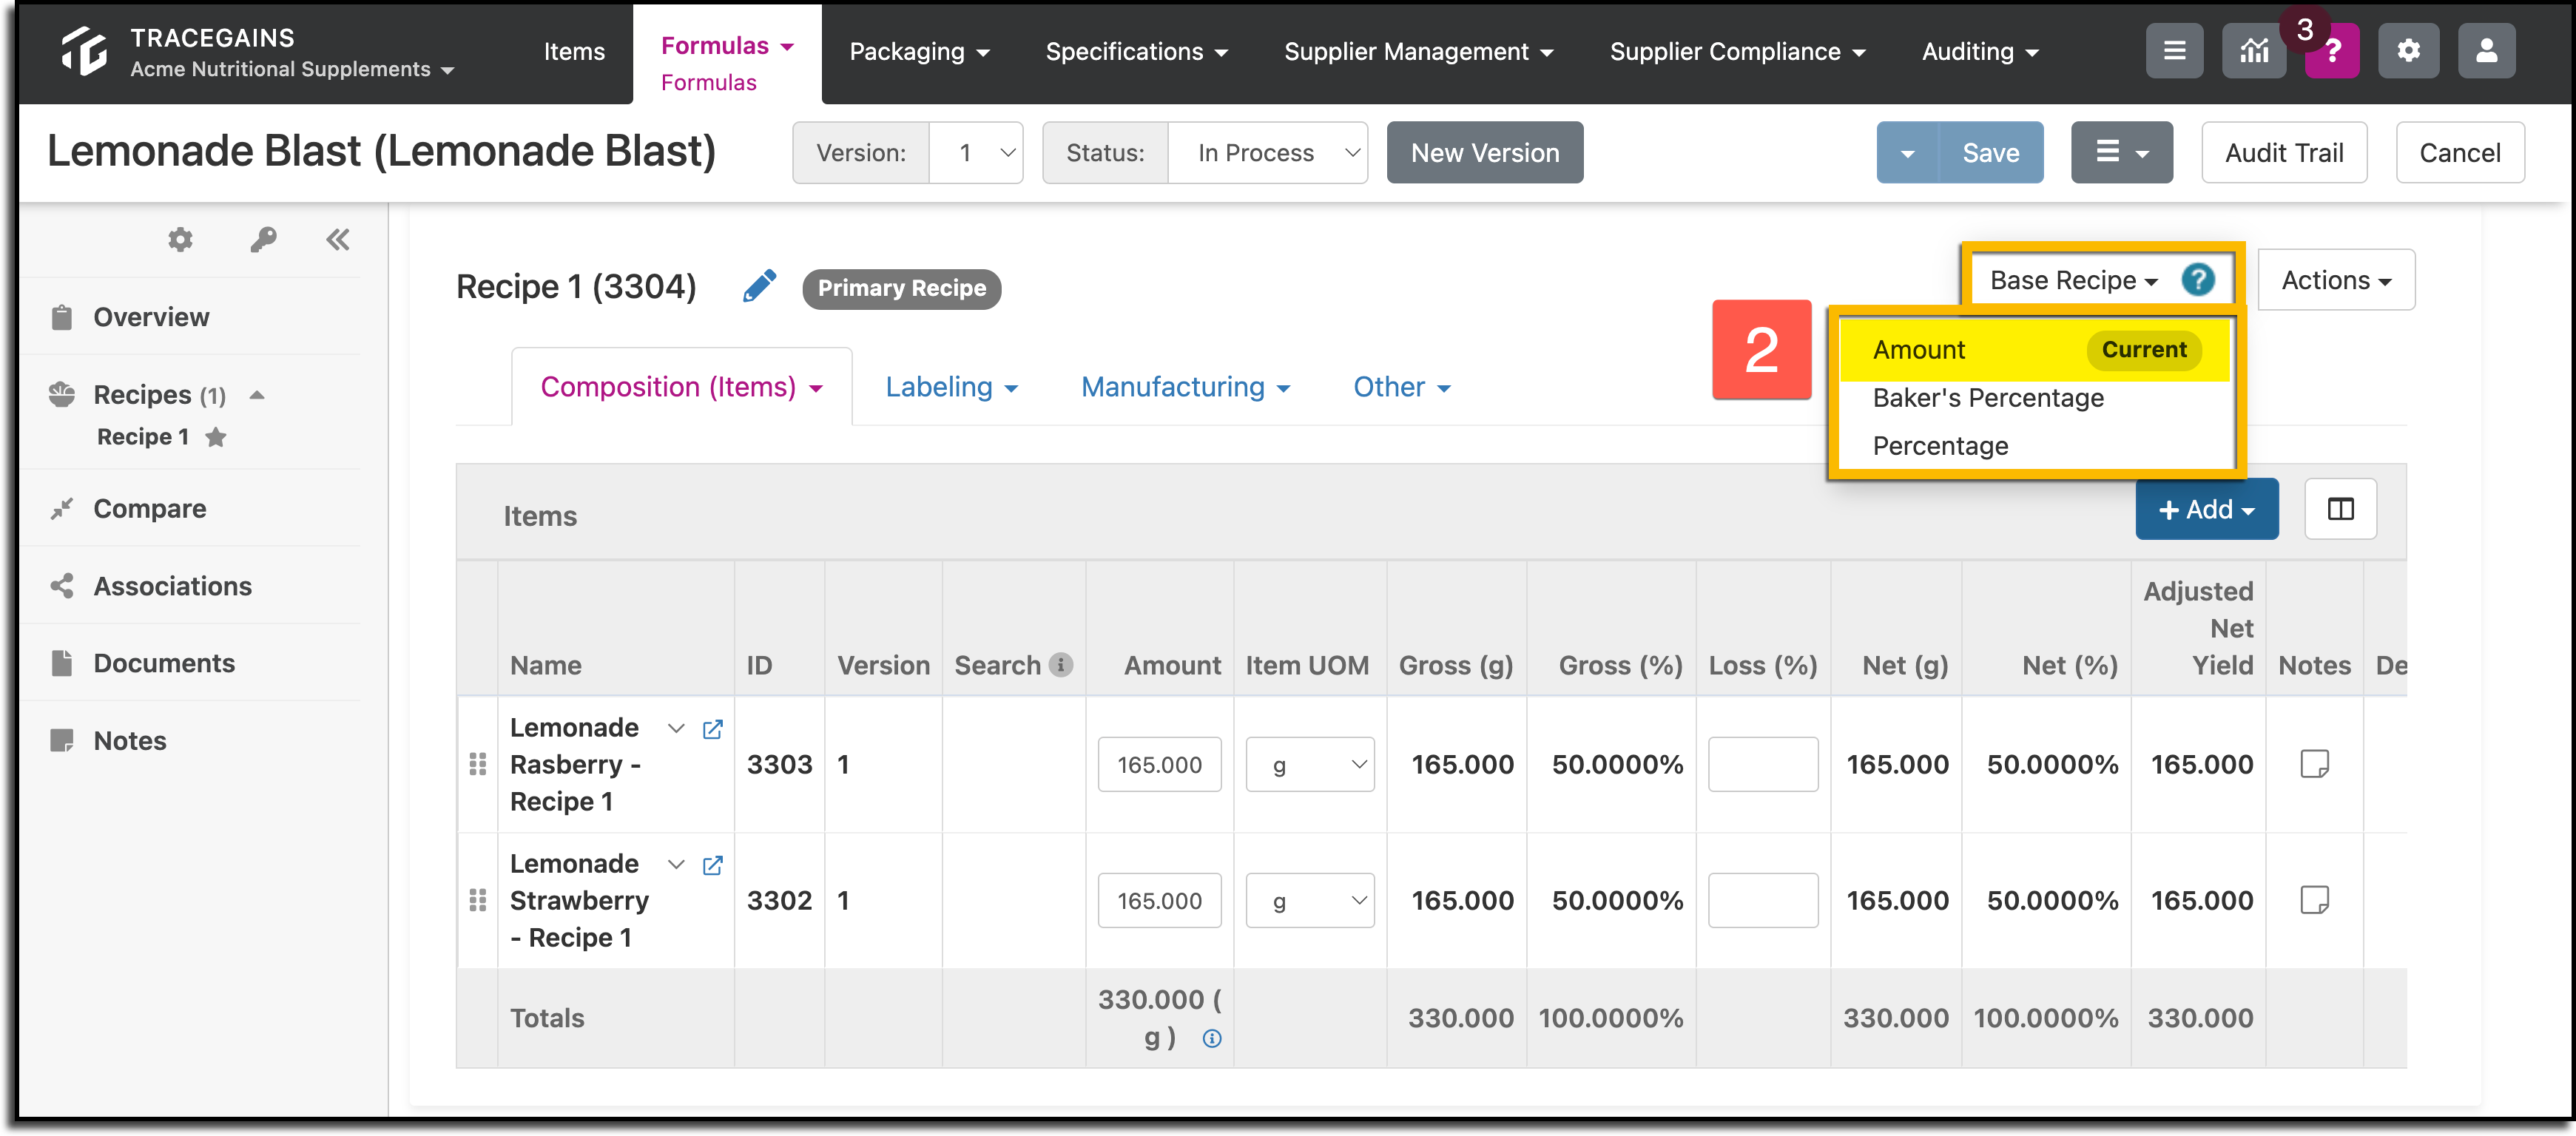Viewport: 2576px width, 1136px height.
Task: Click the Audit Trail button
Action: (2283, 153)
